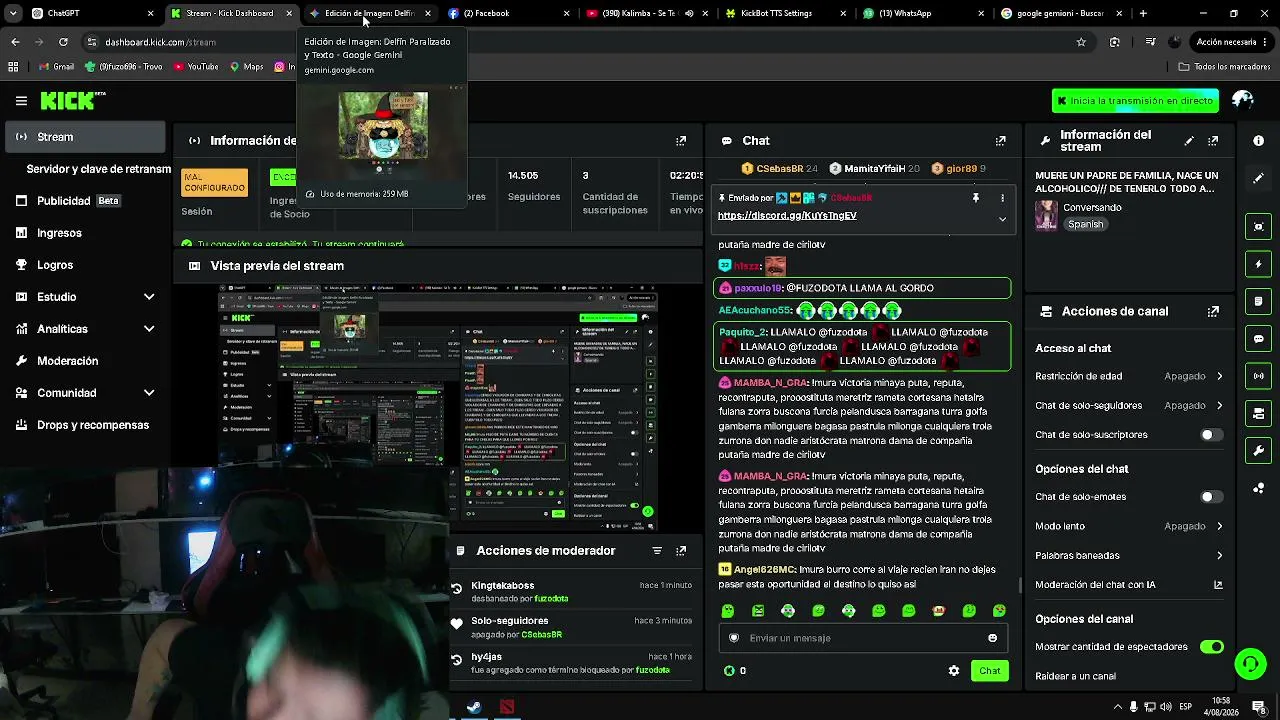Select the pencil icon in right rail
Image resolution: width=1280 pixels, height=720 pixels.
pos(1259,178)
